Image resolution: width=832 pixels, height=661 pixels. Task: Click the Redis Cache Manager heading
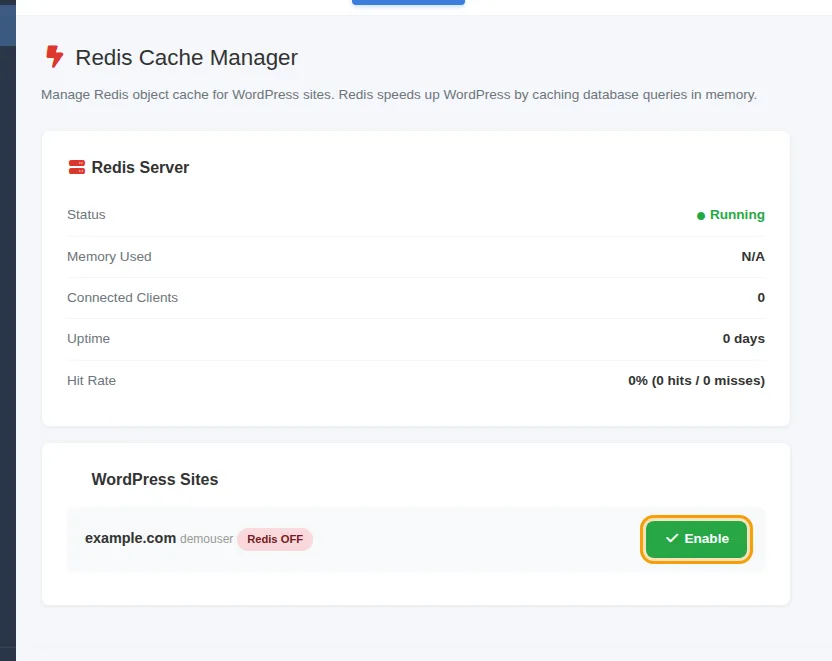click(186, 57)
